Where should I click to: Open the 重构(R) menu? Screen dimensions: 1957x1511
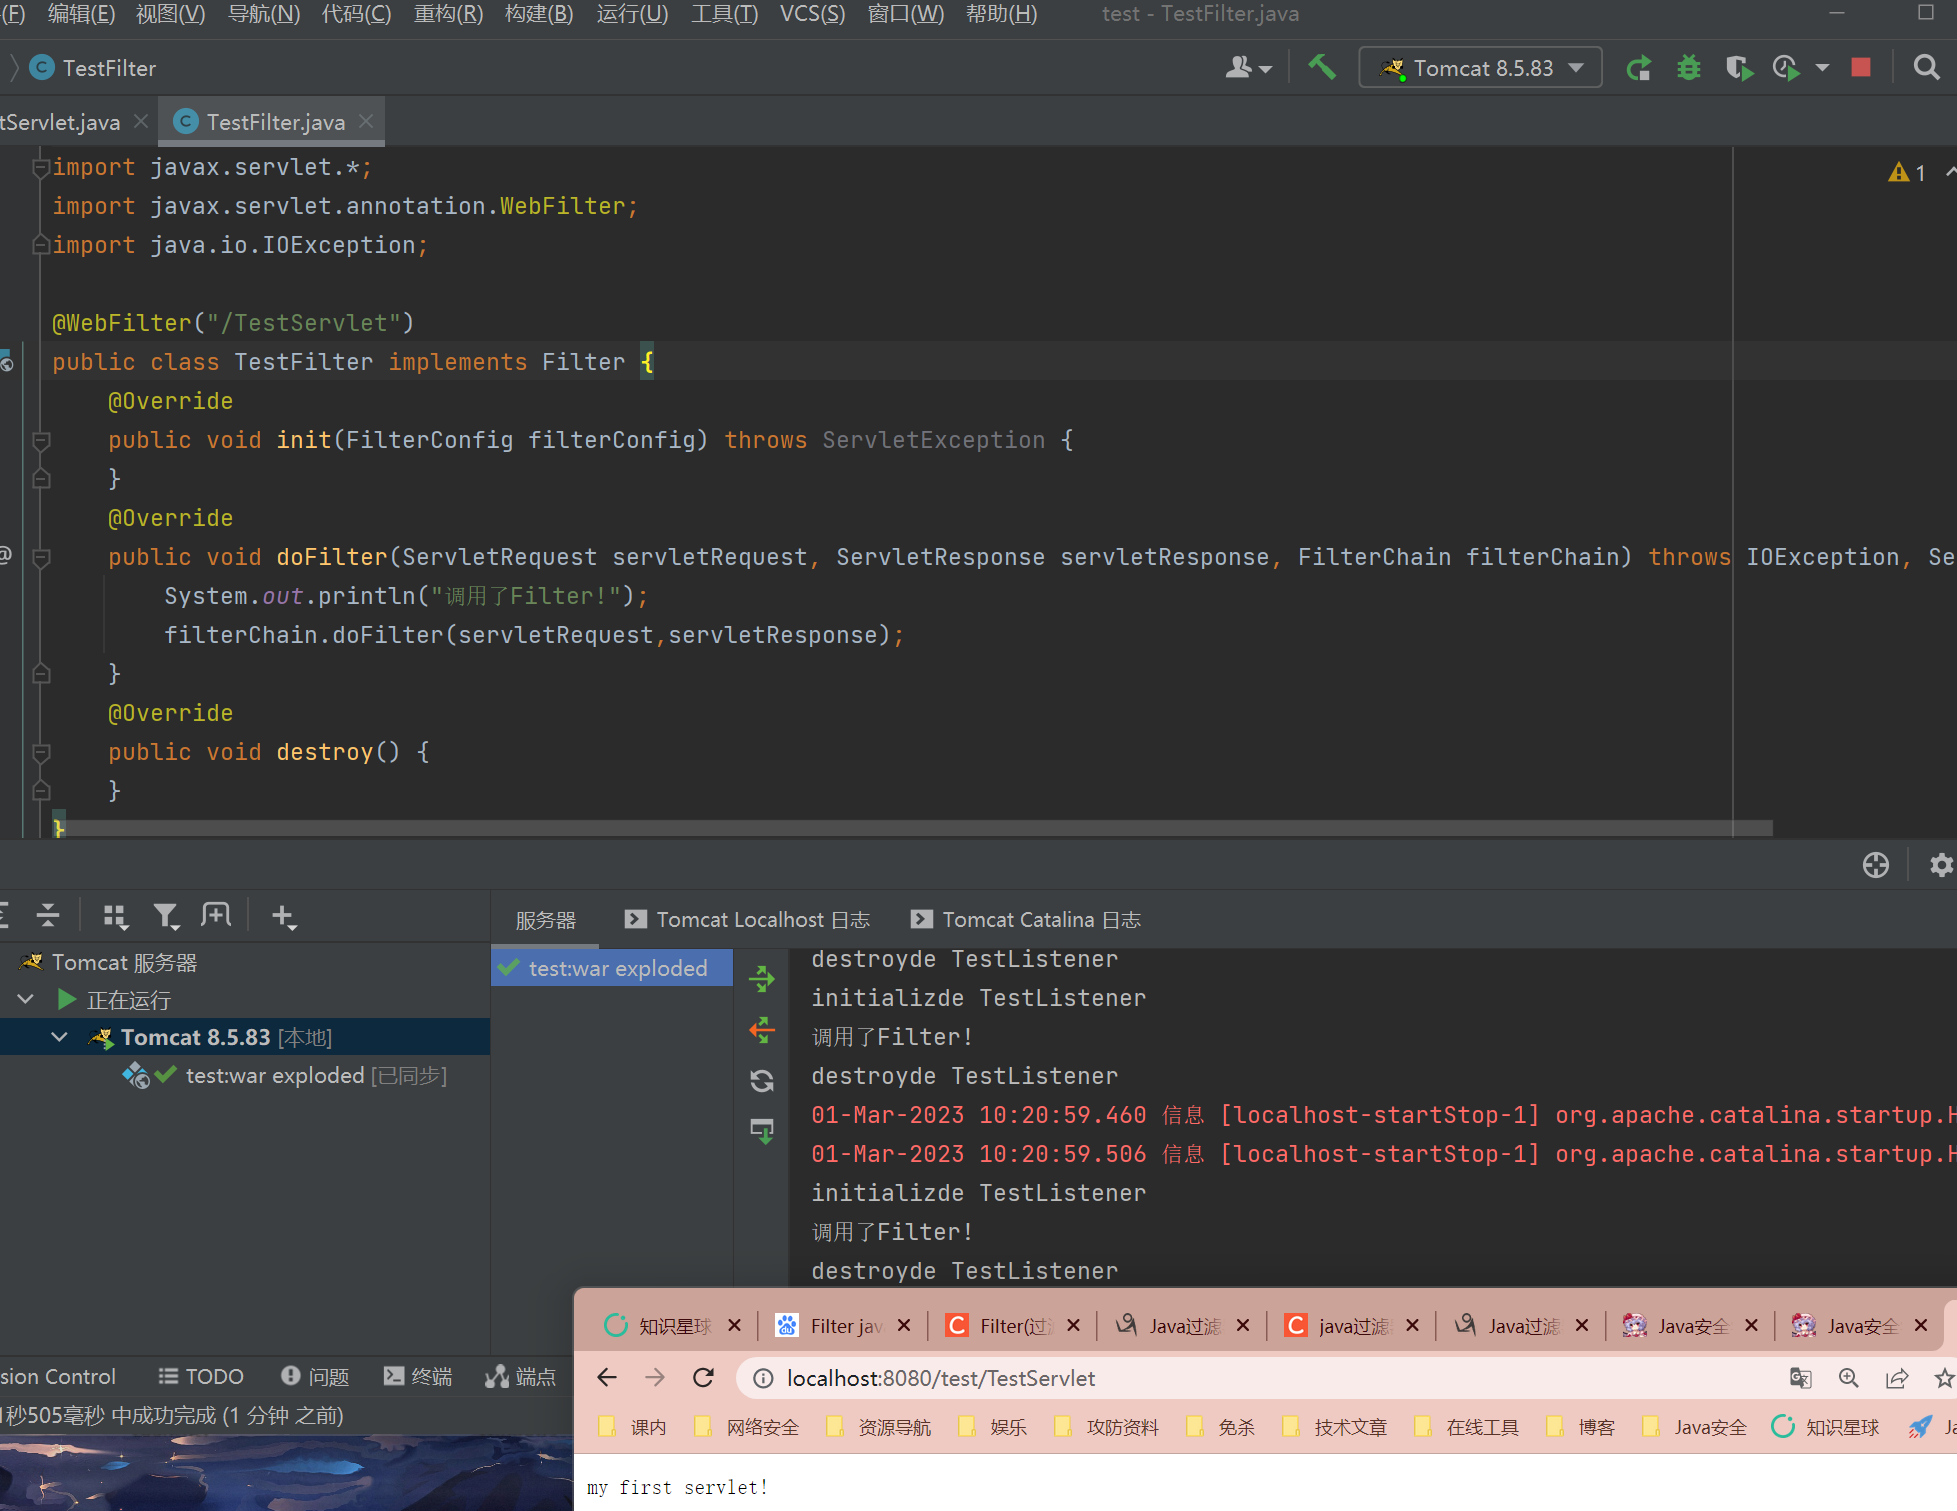pyautogui.click(x=448, y=14)
